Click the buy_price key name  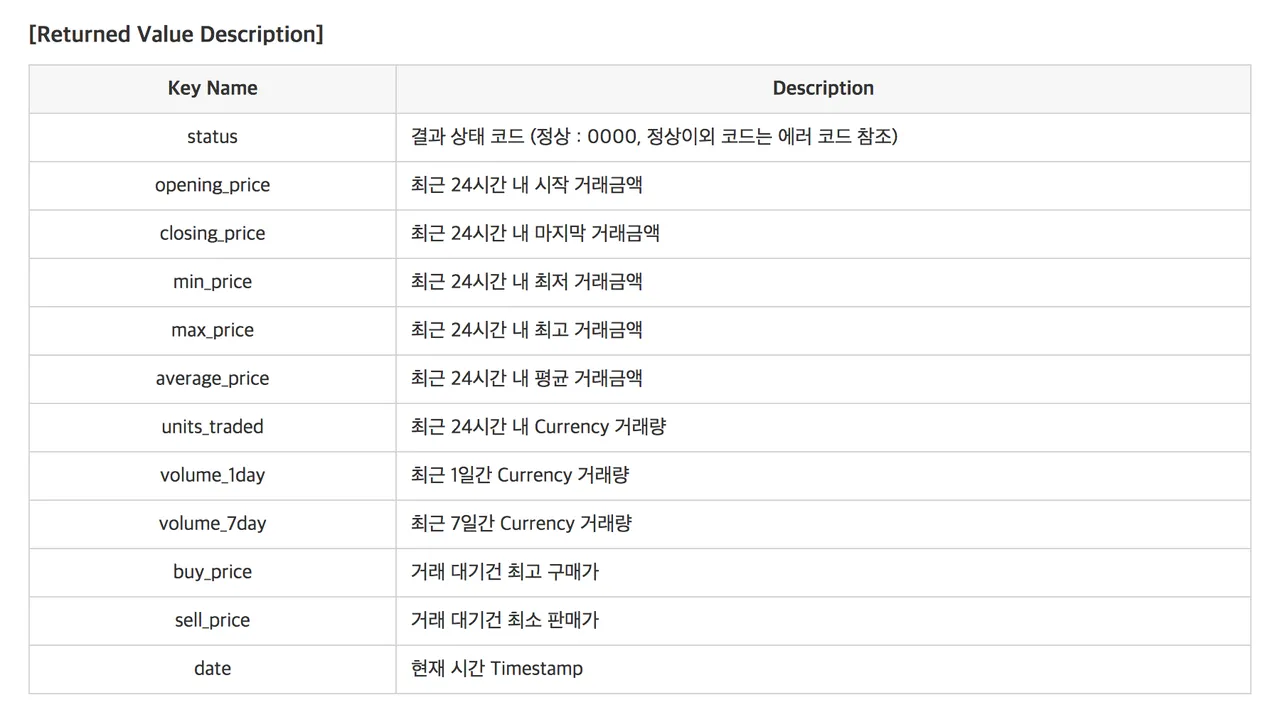coord(212,572)
